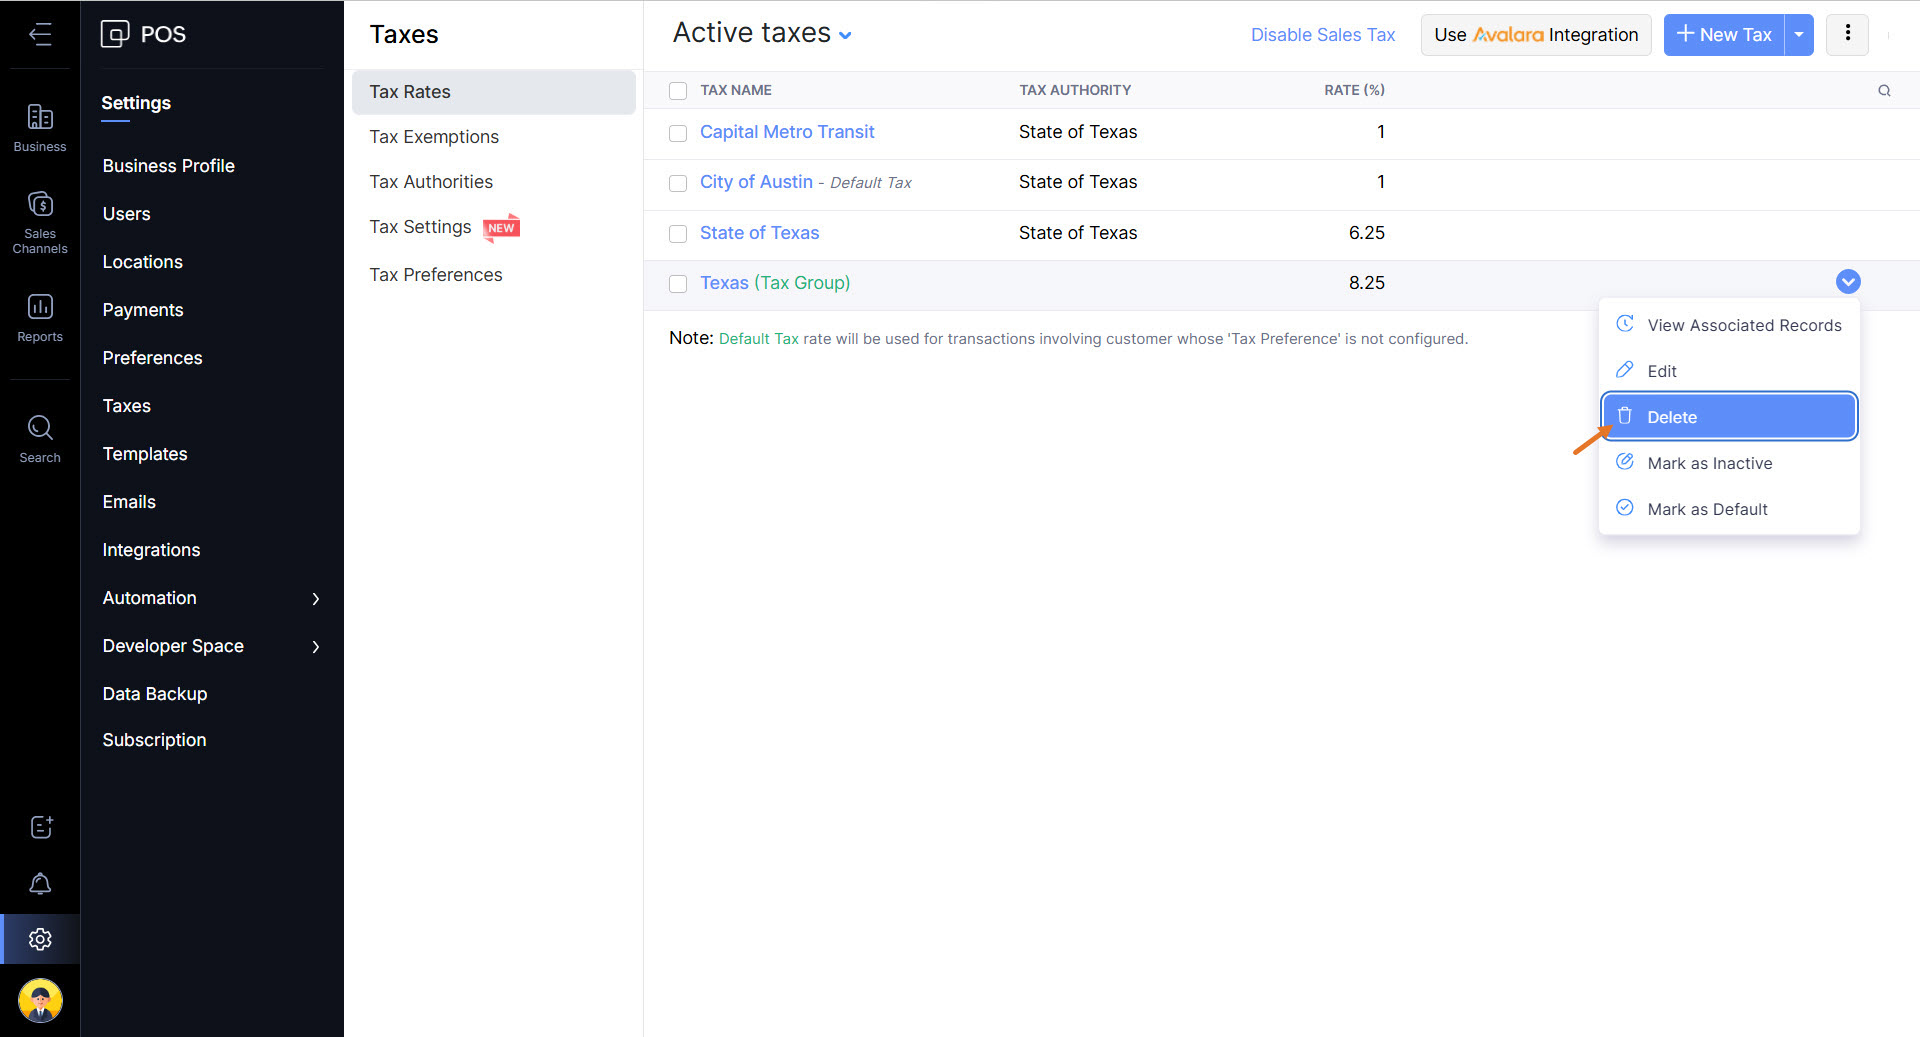
Task: Tick the State of Texas row checkbox
Action: coord(678,234)
